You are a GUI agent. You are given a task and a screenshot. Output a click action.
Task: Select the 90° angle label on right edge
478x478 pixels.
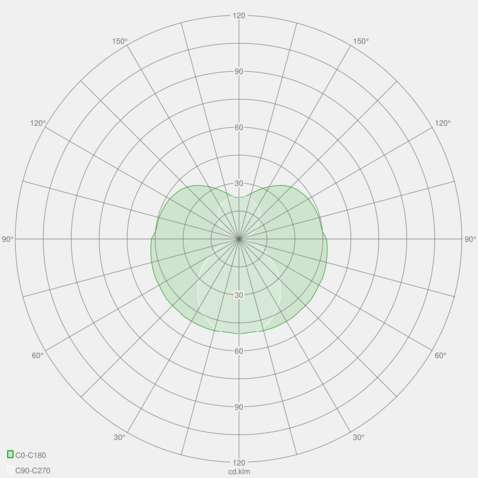(470, 239)
